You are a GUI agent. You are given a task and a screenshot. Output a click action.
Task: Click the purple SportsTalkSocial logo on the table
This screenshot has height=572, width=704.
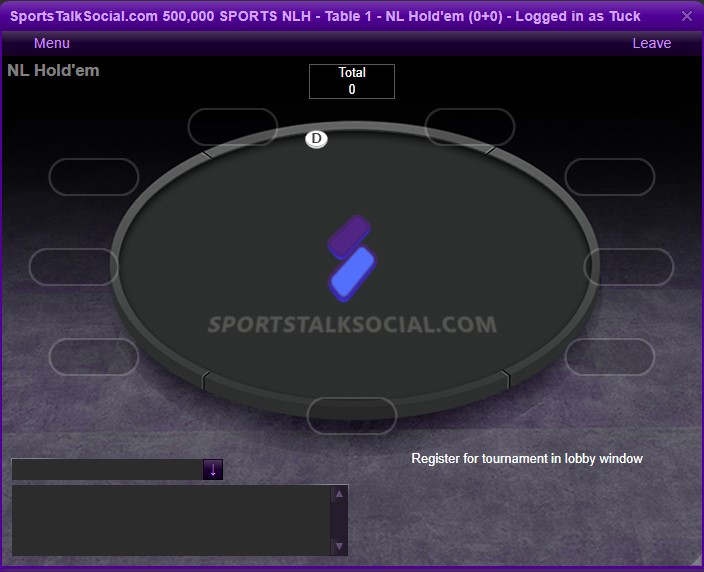352,258
